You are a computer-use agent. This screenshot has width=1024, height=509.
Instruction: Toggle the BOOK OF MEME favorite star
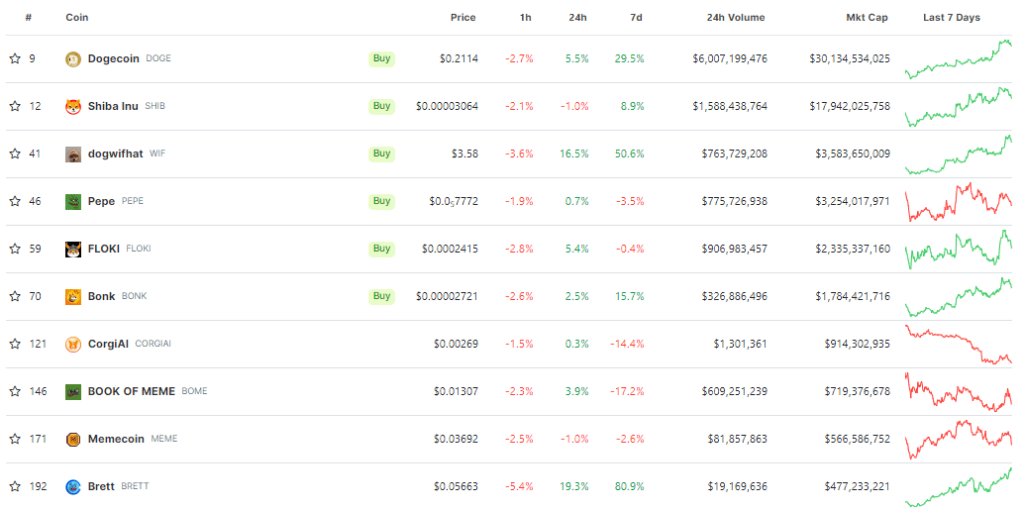[x=14, y=391]
